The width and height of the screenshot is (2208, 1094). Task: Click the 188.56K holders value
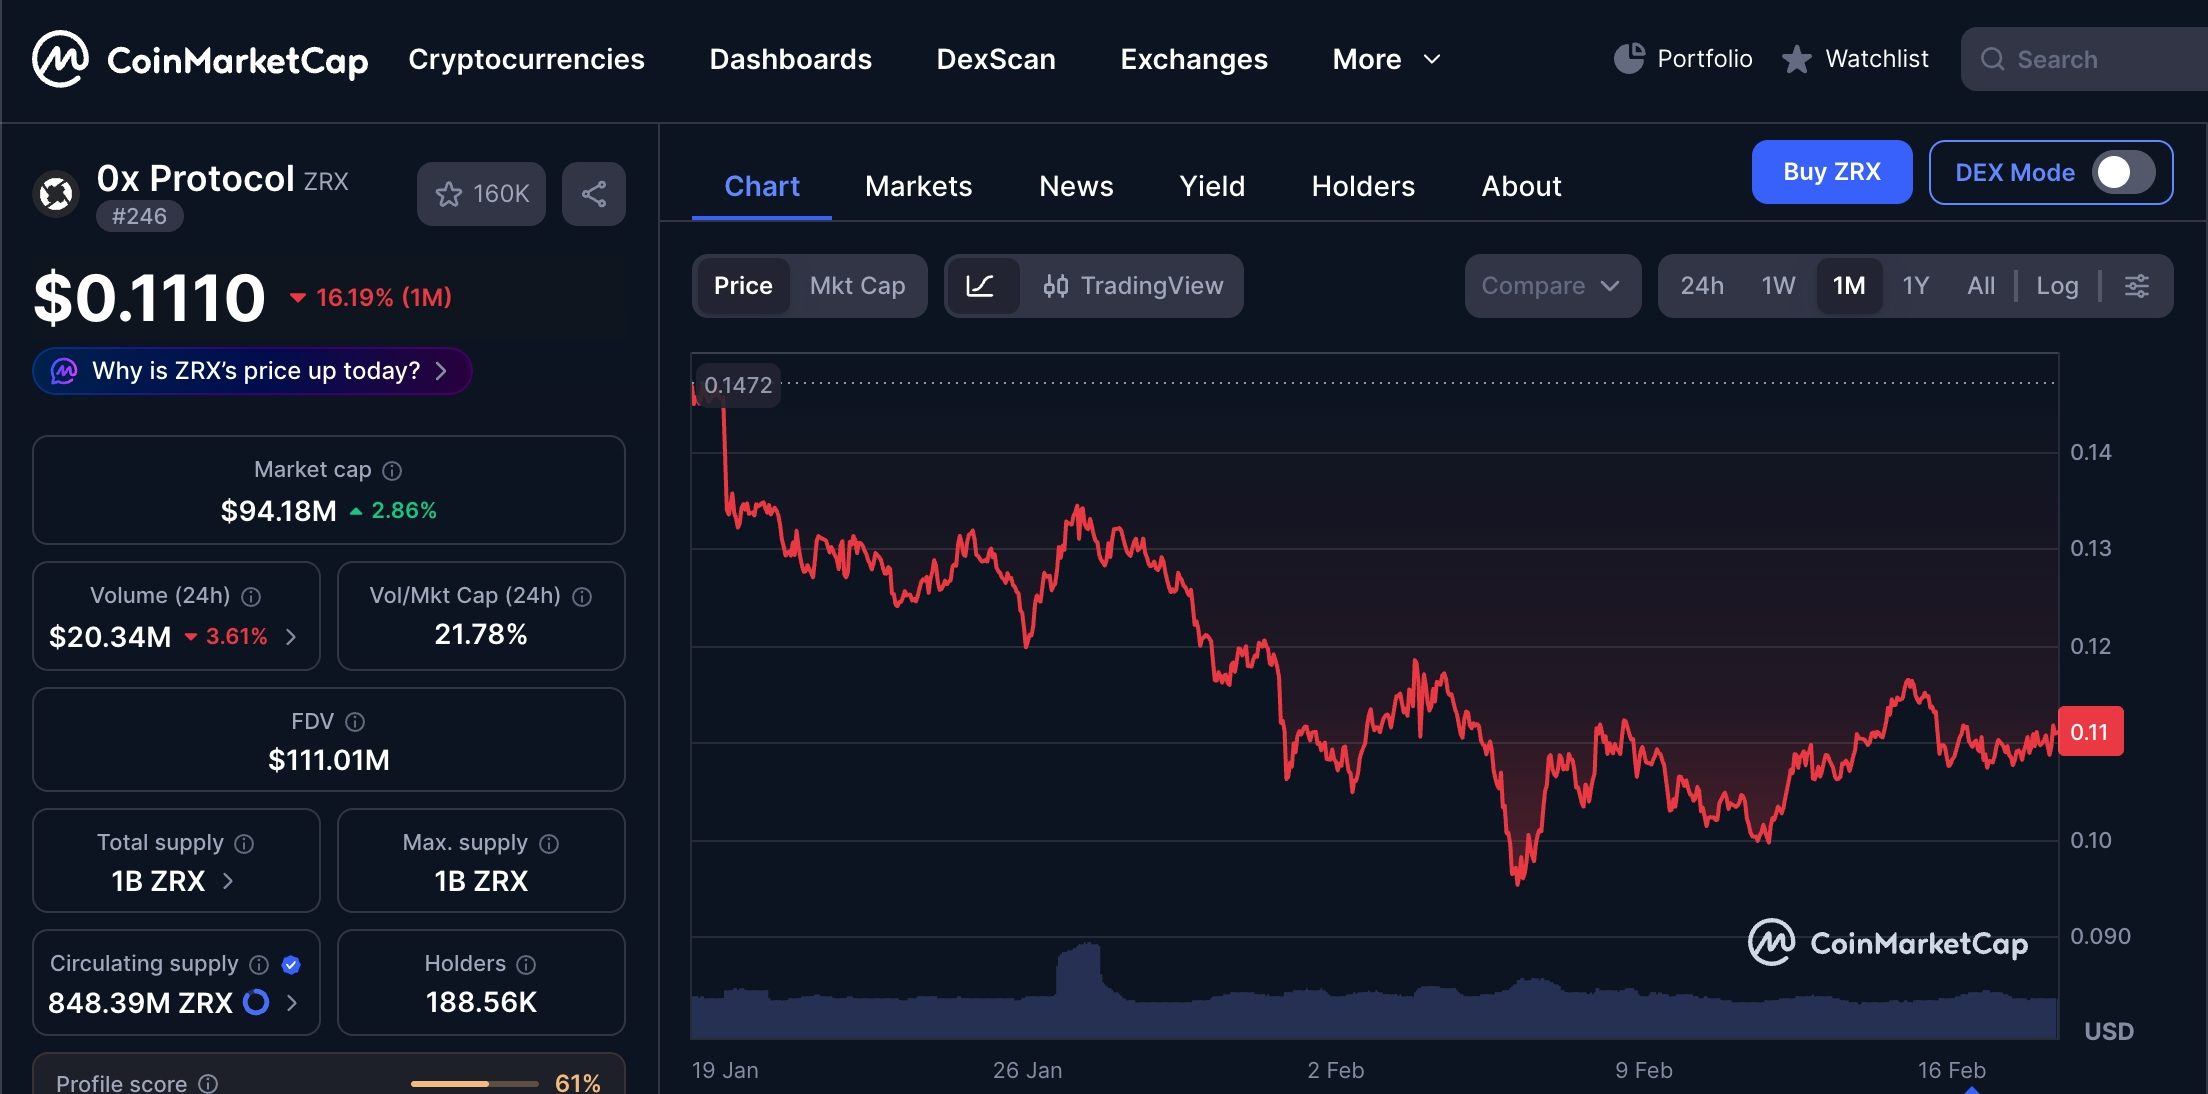click(x=481, y=1002)
